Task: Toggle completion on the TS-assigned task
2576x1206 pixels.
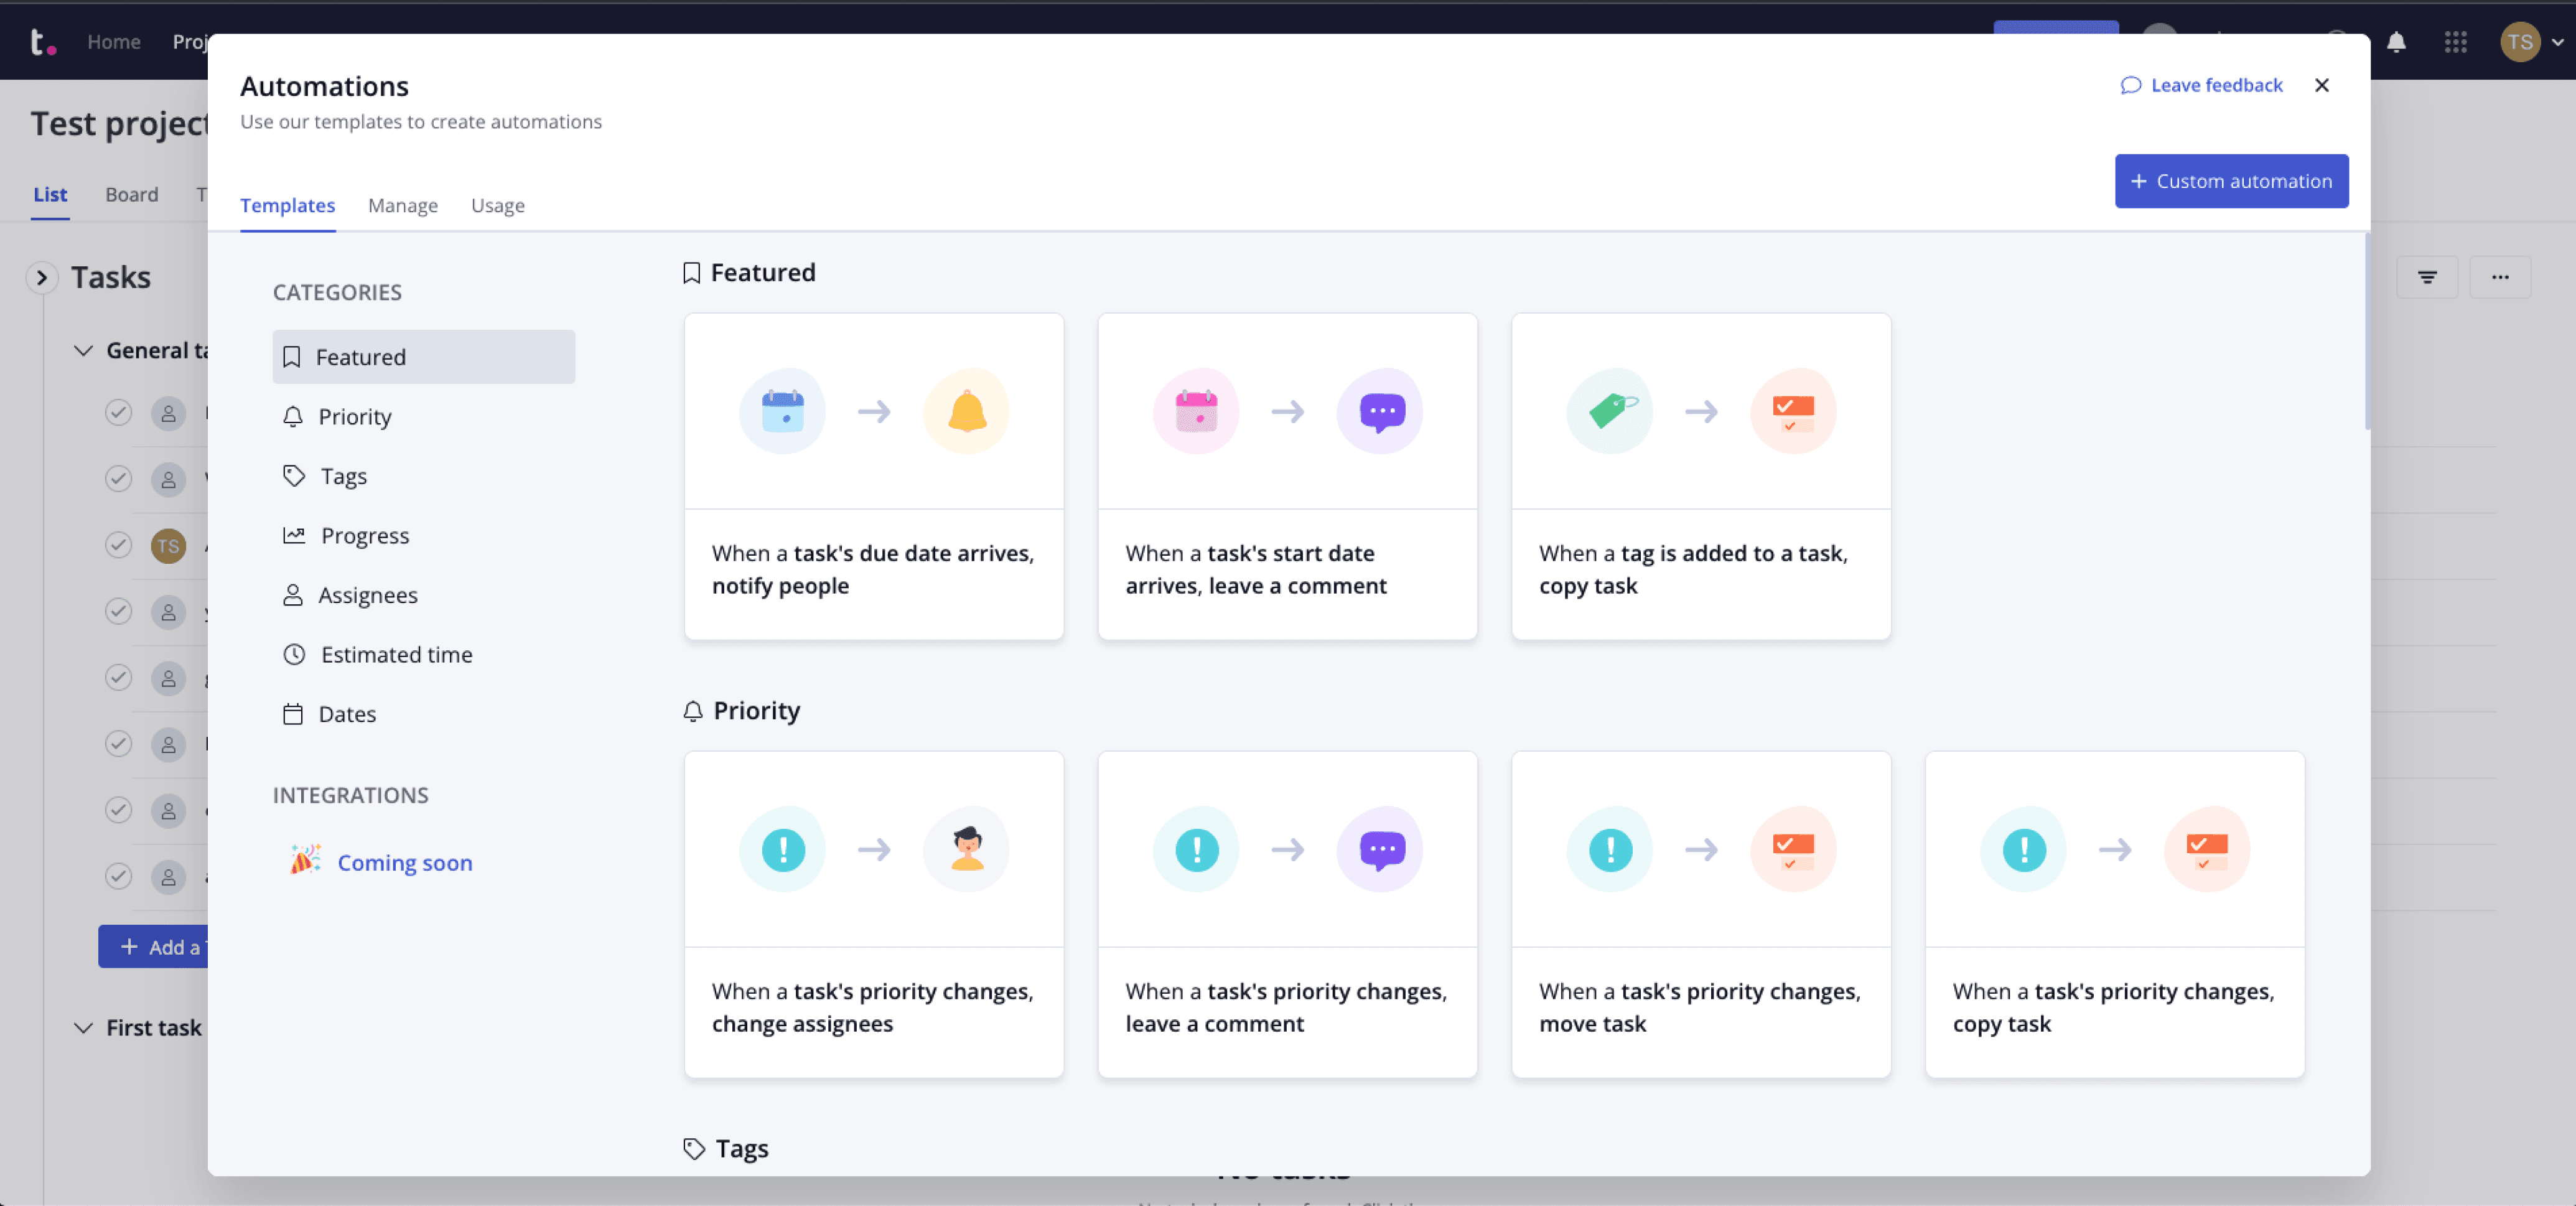Action: coord(118,545)
